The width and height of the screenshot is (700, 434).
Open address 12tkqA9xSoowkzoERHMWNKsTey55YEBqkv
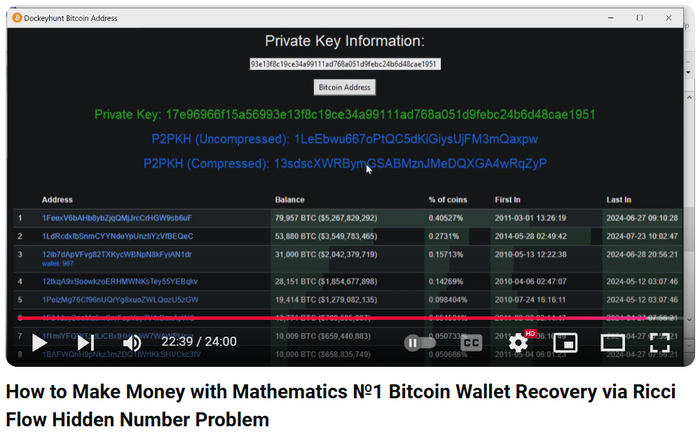tap(120, 282)
